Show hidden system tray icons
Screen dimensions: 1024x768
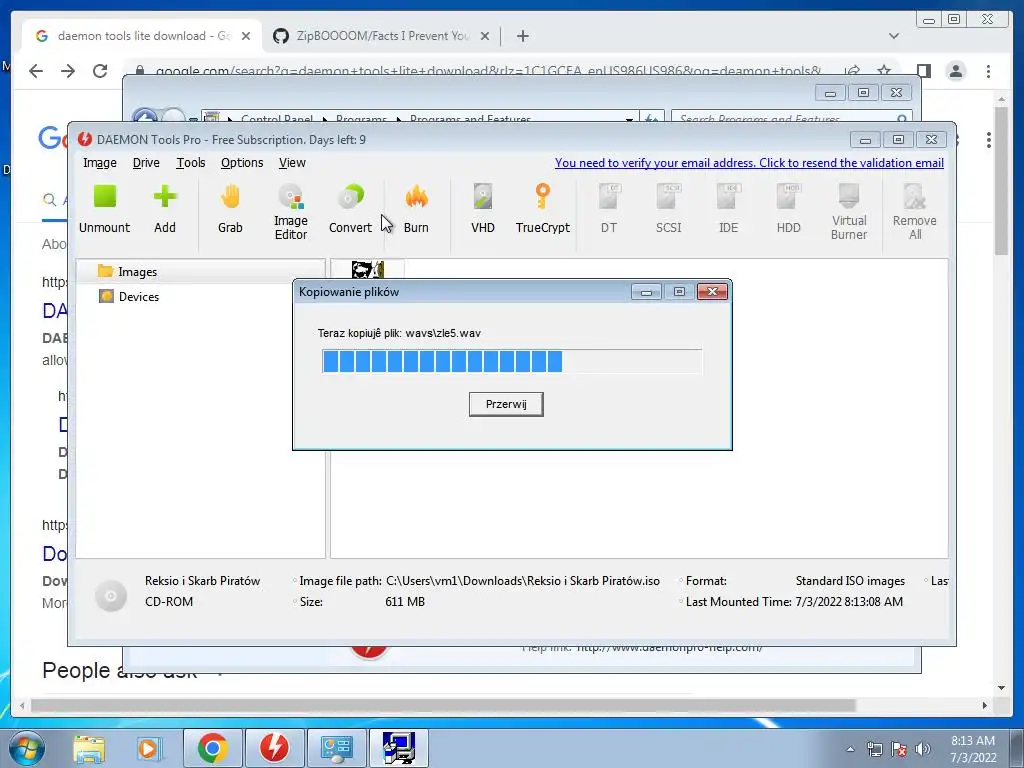(x=850, y=749)
